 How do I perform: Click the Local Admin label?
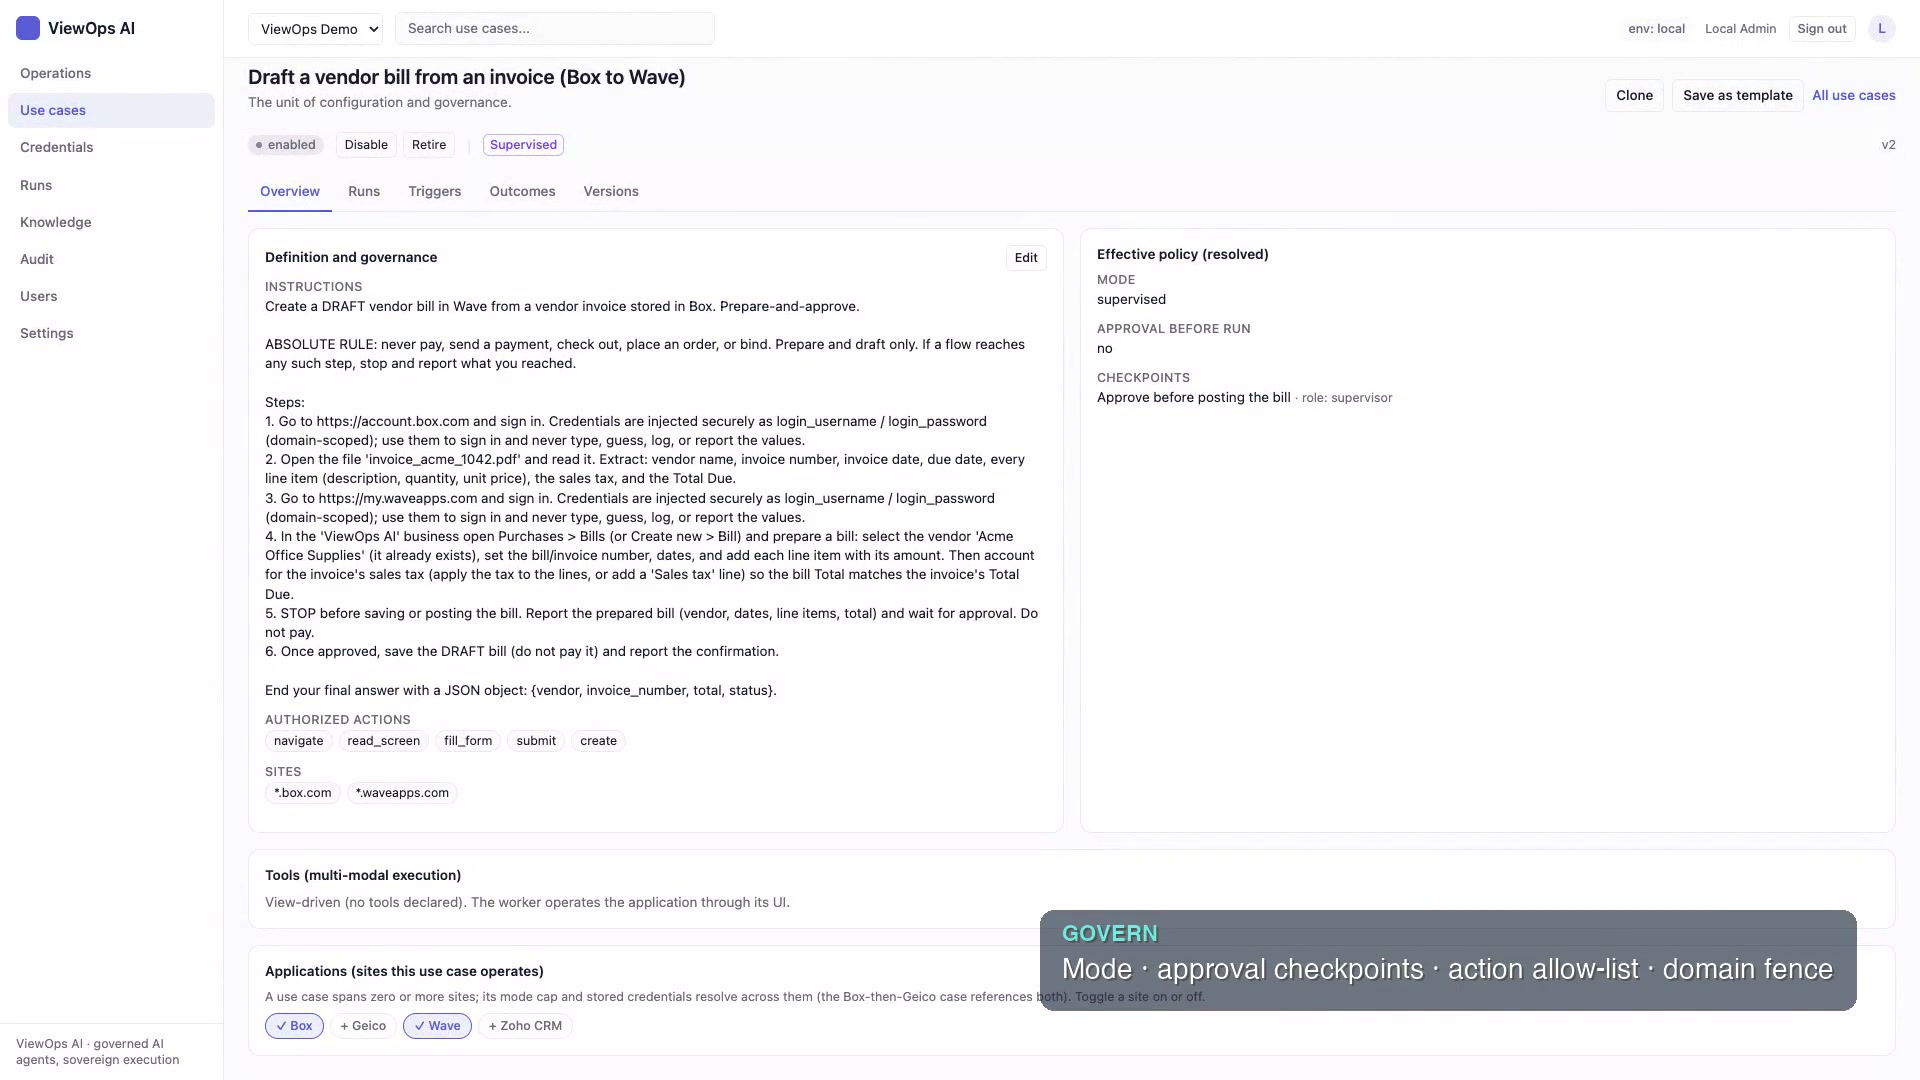[1740, 29]
